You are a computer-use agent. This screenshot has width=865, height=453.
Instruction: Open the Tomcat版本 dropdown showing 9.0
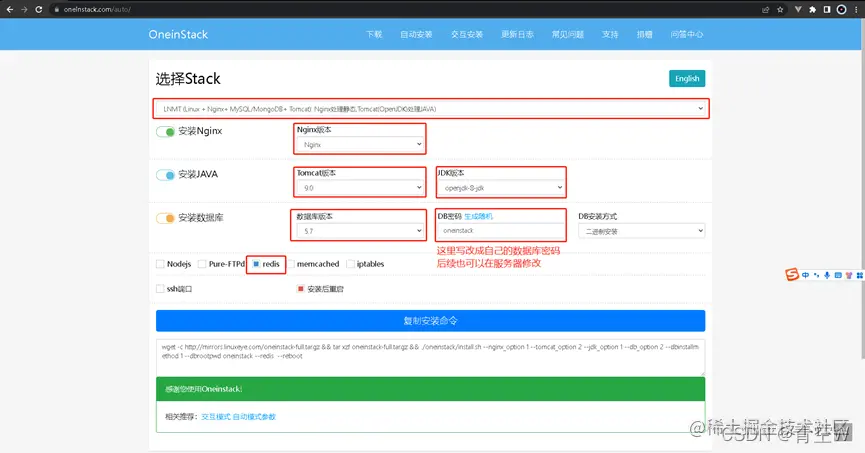click(360, 188)
